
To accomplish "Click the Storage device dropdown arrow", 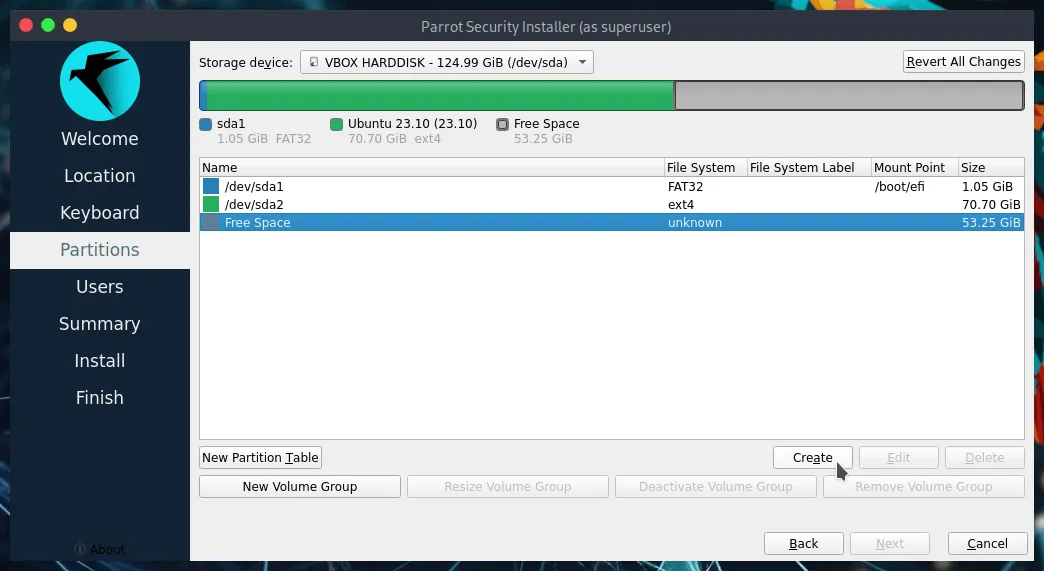I will tap(582, 63).
